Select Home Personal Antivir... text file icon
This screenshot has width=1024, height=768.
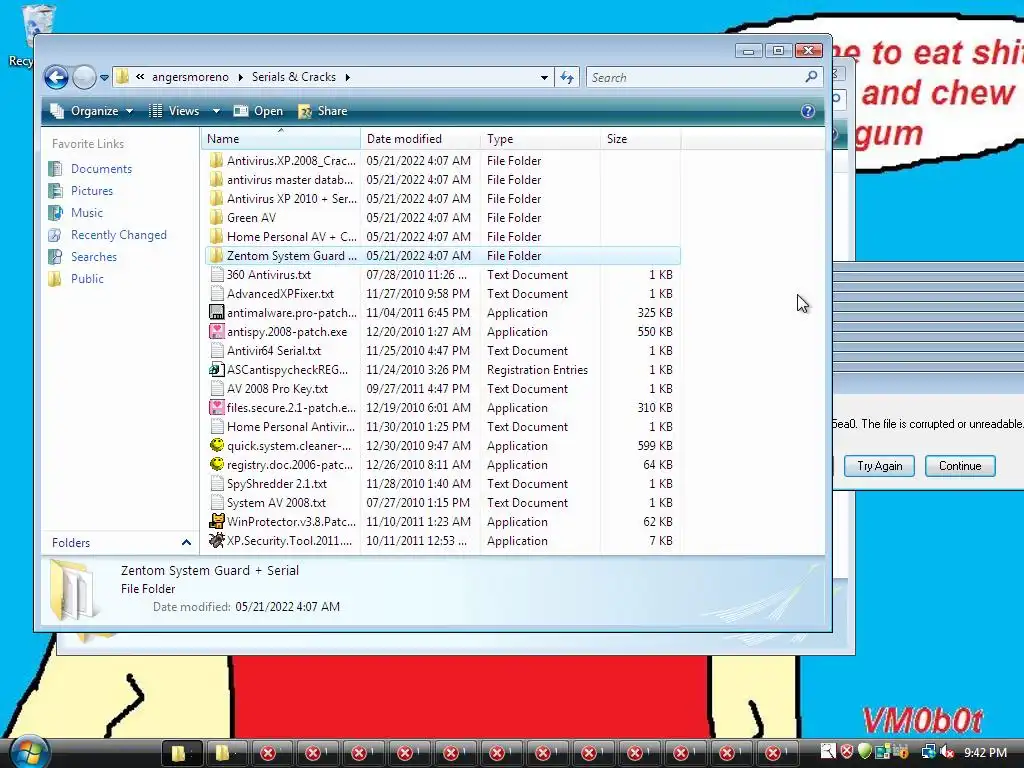[x=216, y=426]
